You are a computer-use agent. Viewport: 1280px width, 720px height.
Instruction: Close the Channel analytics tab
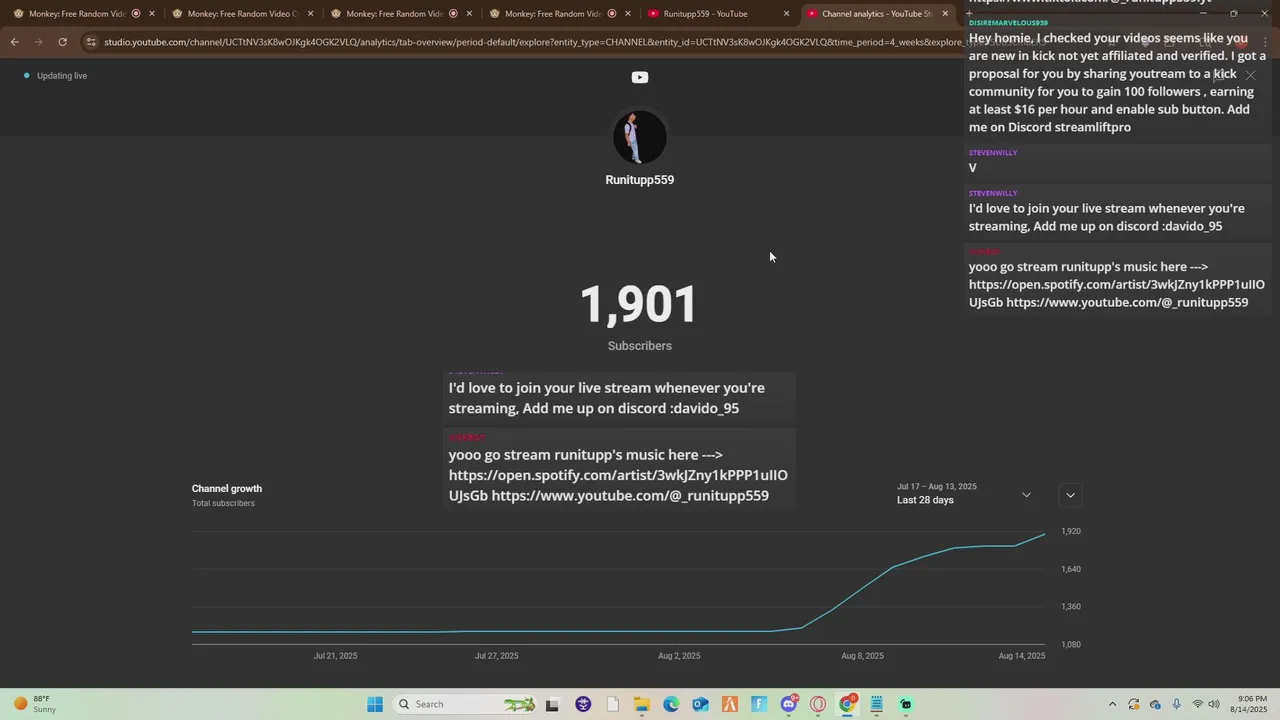pos(945,14)
